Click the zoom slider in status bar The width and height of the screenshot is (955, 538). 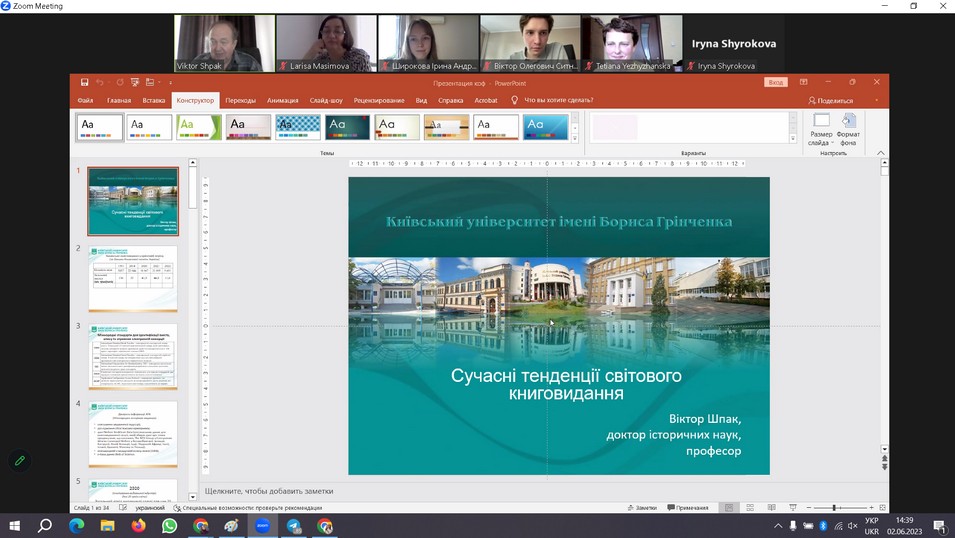[834, 508]
